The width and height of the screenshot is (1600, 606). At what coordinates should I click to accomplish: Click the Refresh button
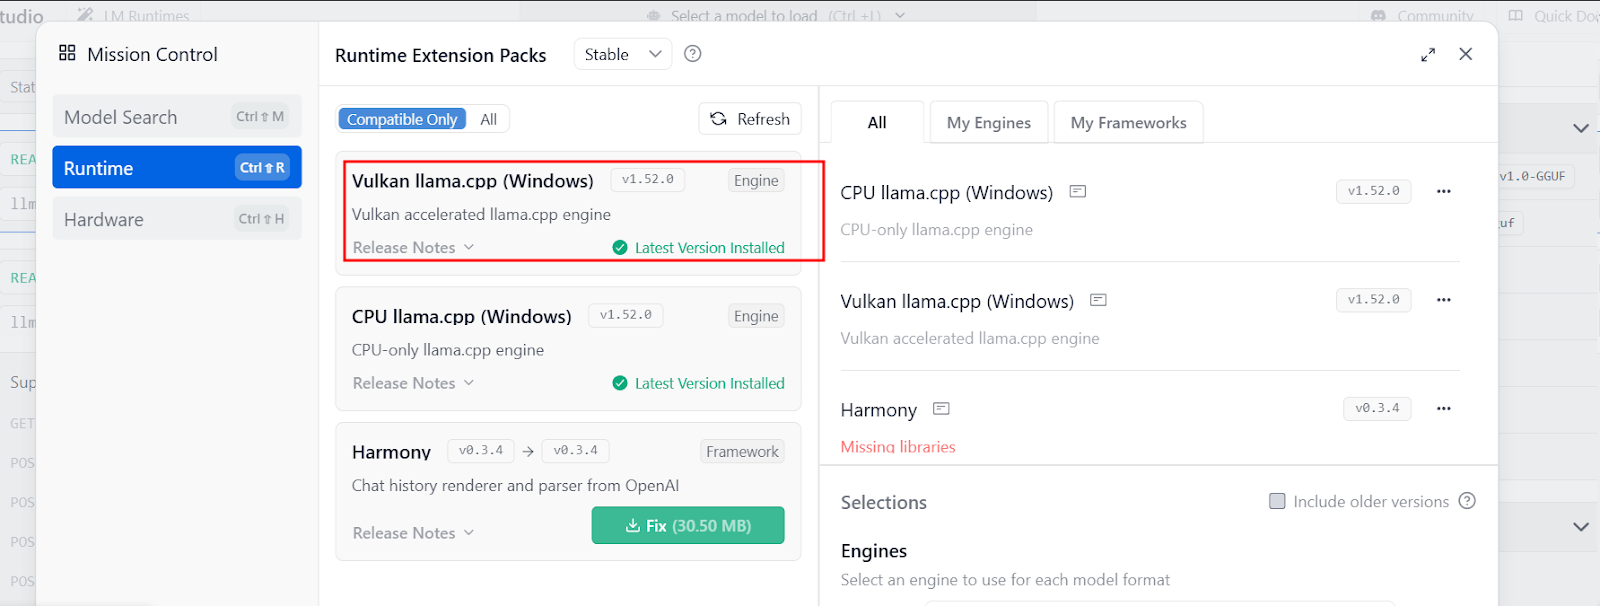(x=750, y=119)
